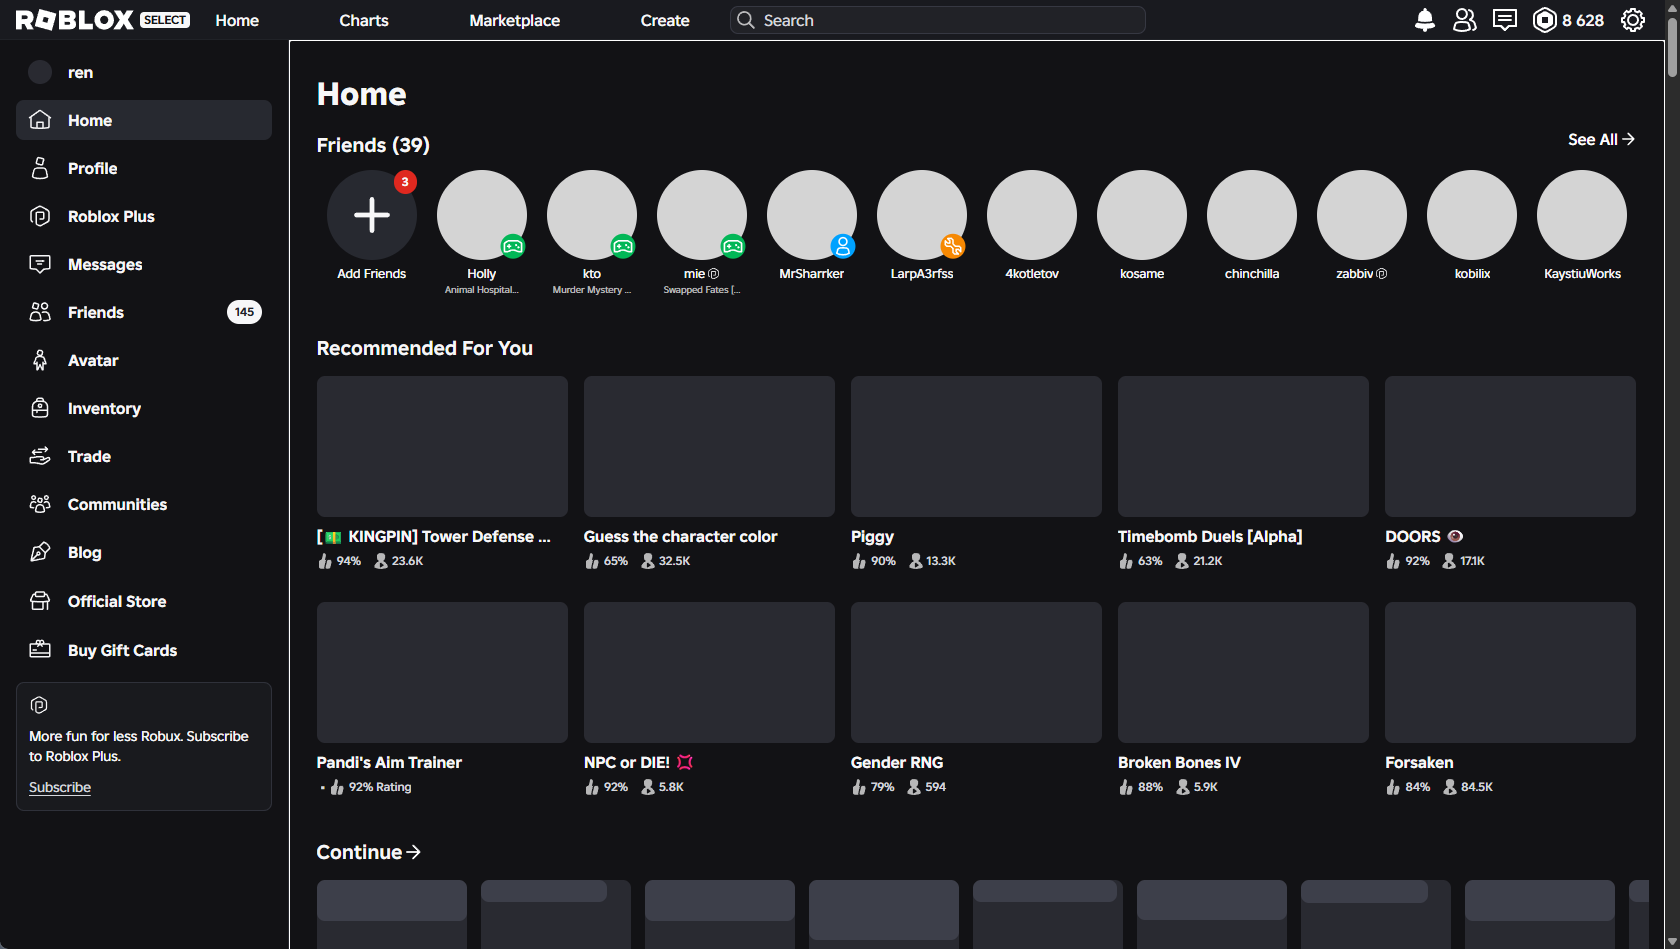
Task: Click the Communities group icon in sidebar
Action: [x=40, y=504]
